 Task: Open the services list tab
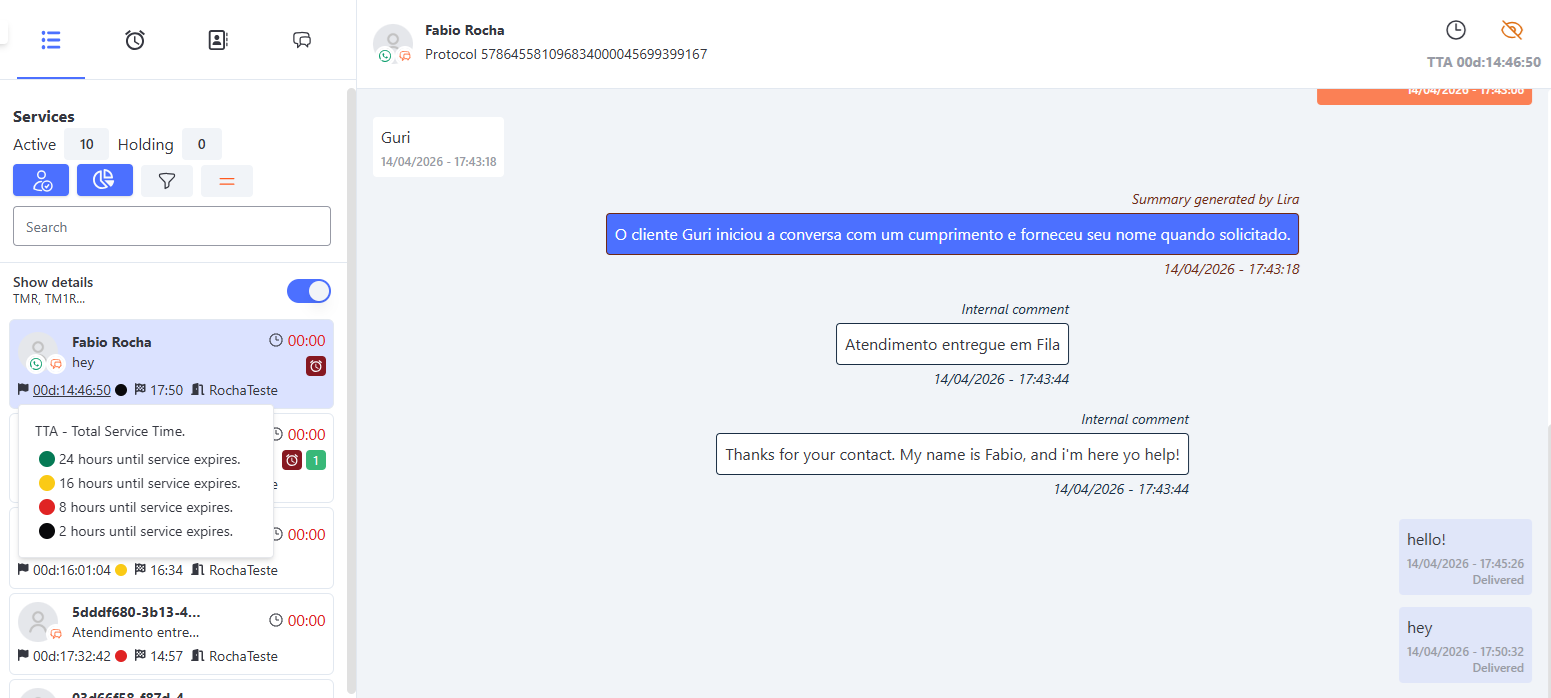click(x=51, y=40)
